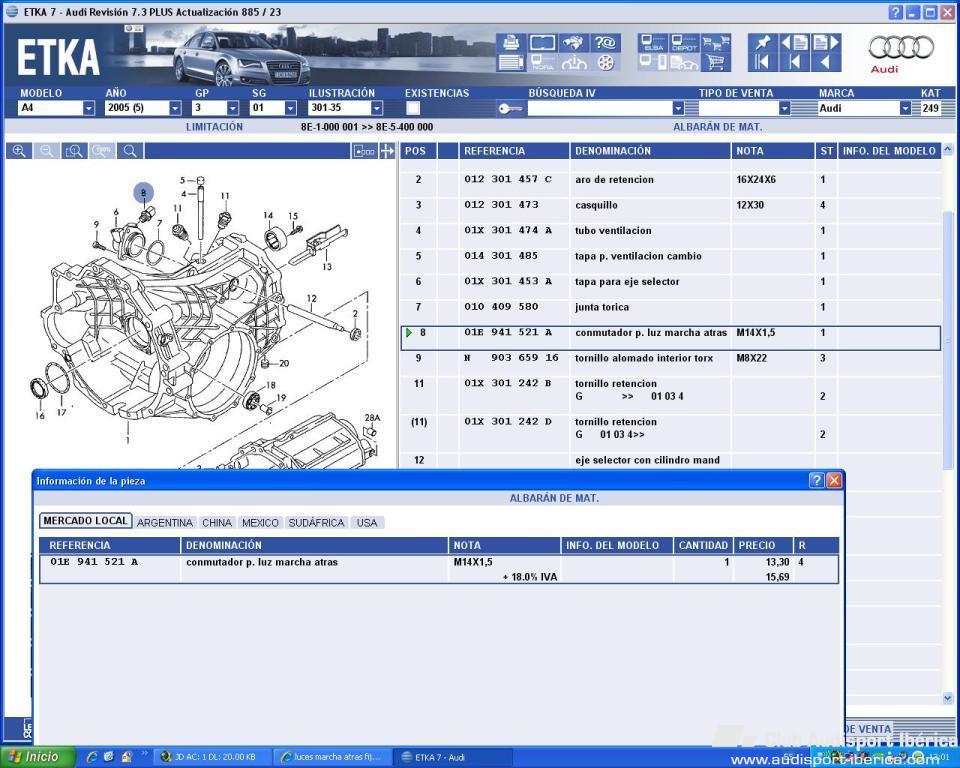The image size is (960, 768).
Task: Open the single shopping cart icon
Action: (716, 62)
